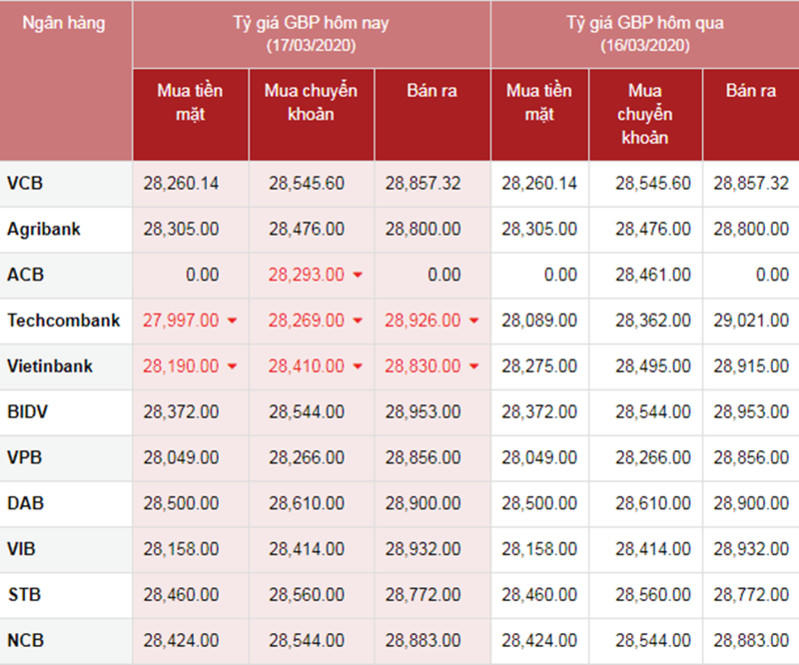Click the NCB row label
This screenshot has width=799, height=665.
(25, 640)
